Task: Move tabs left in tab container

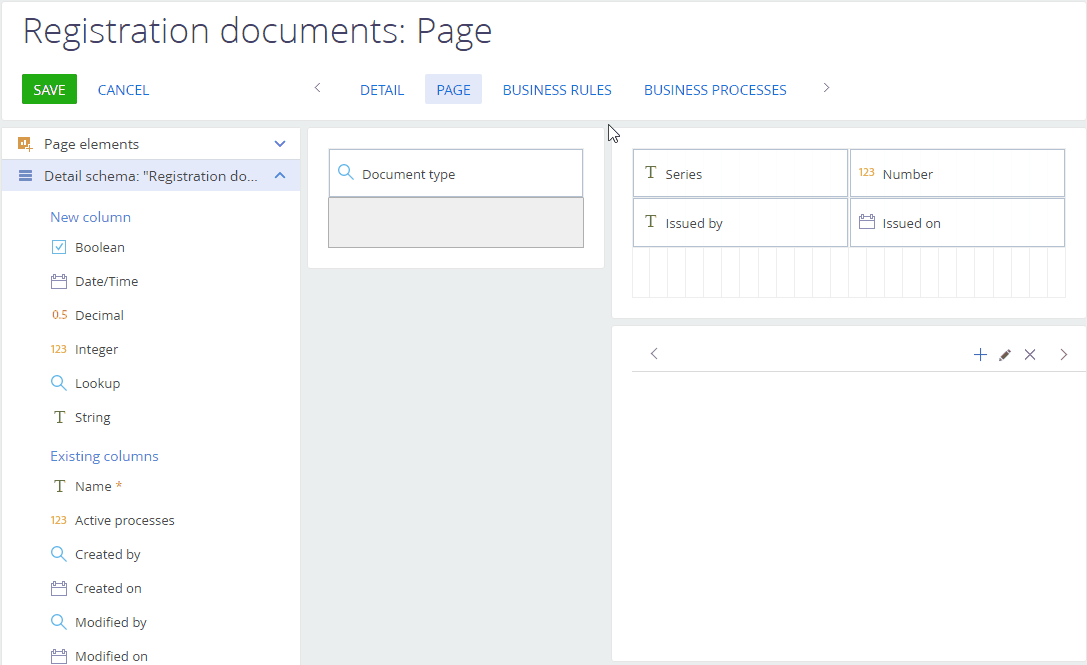Action: point(654,354)
